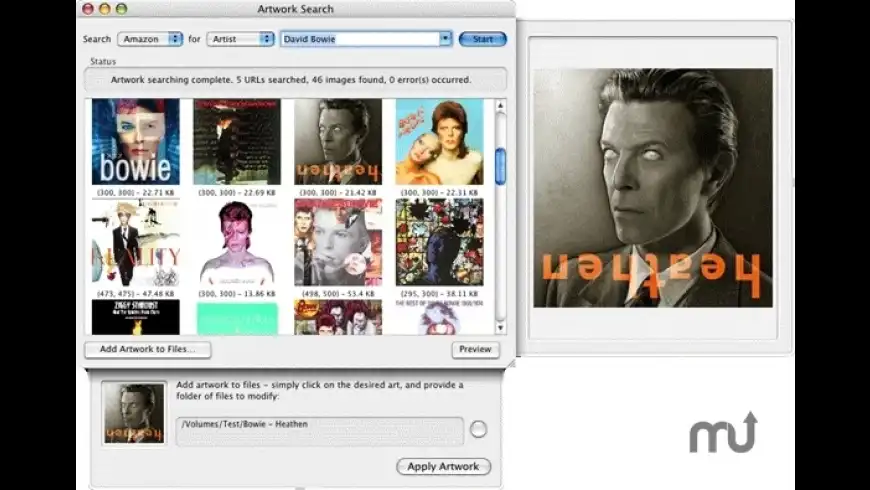Minimize the Artwork Search window
870x490 pixels.
[x=104, y=9]
